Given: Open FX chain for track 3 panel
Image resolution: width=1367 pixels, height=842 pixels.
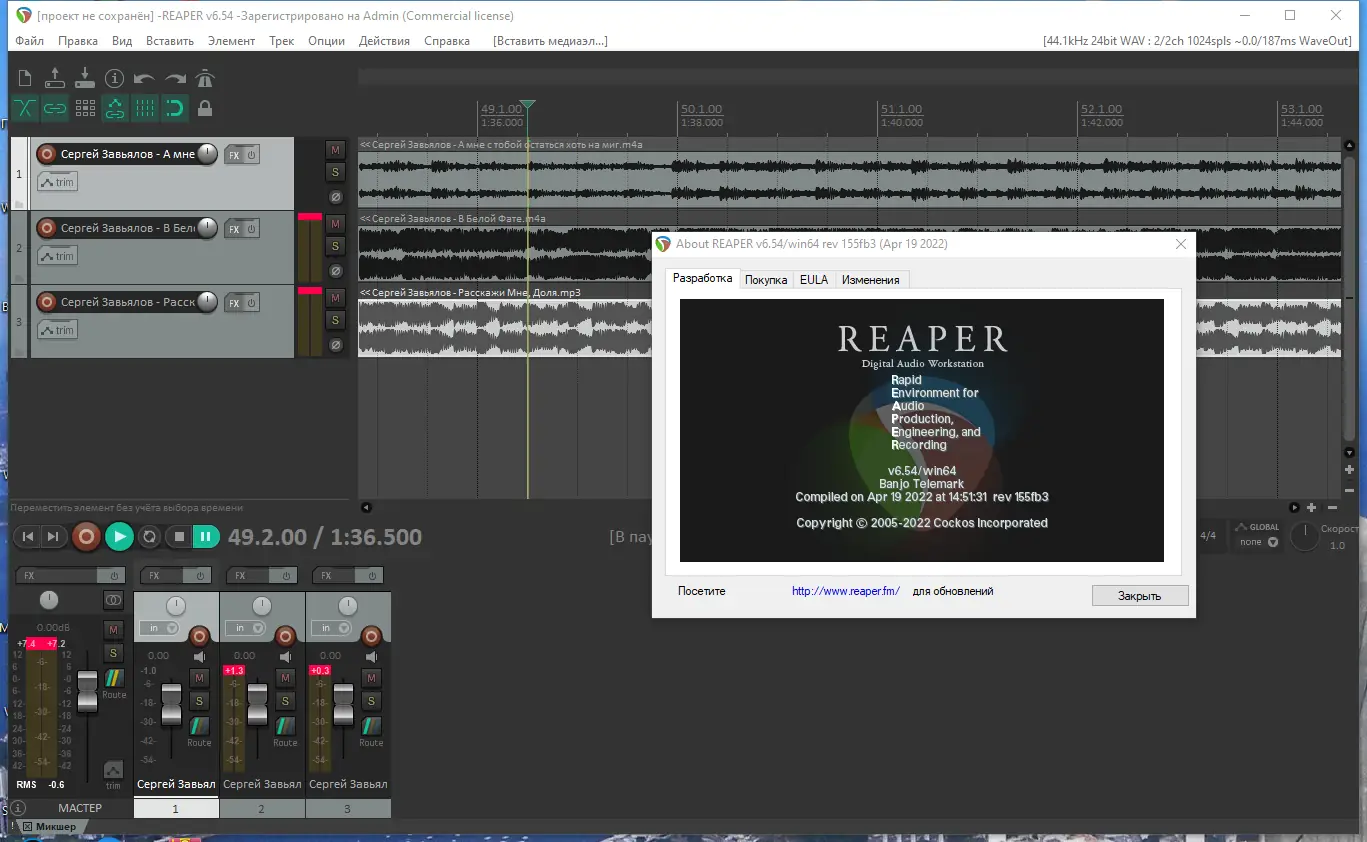Looking at the screenshot, I should pos(234,303).
